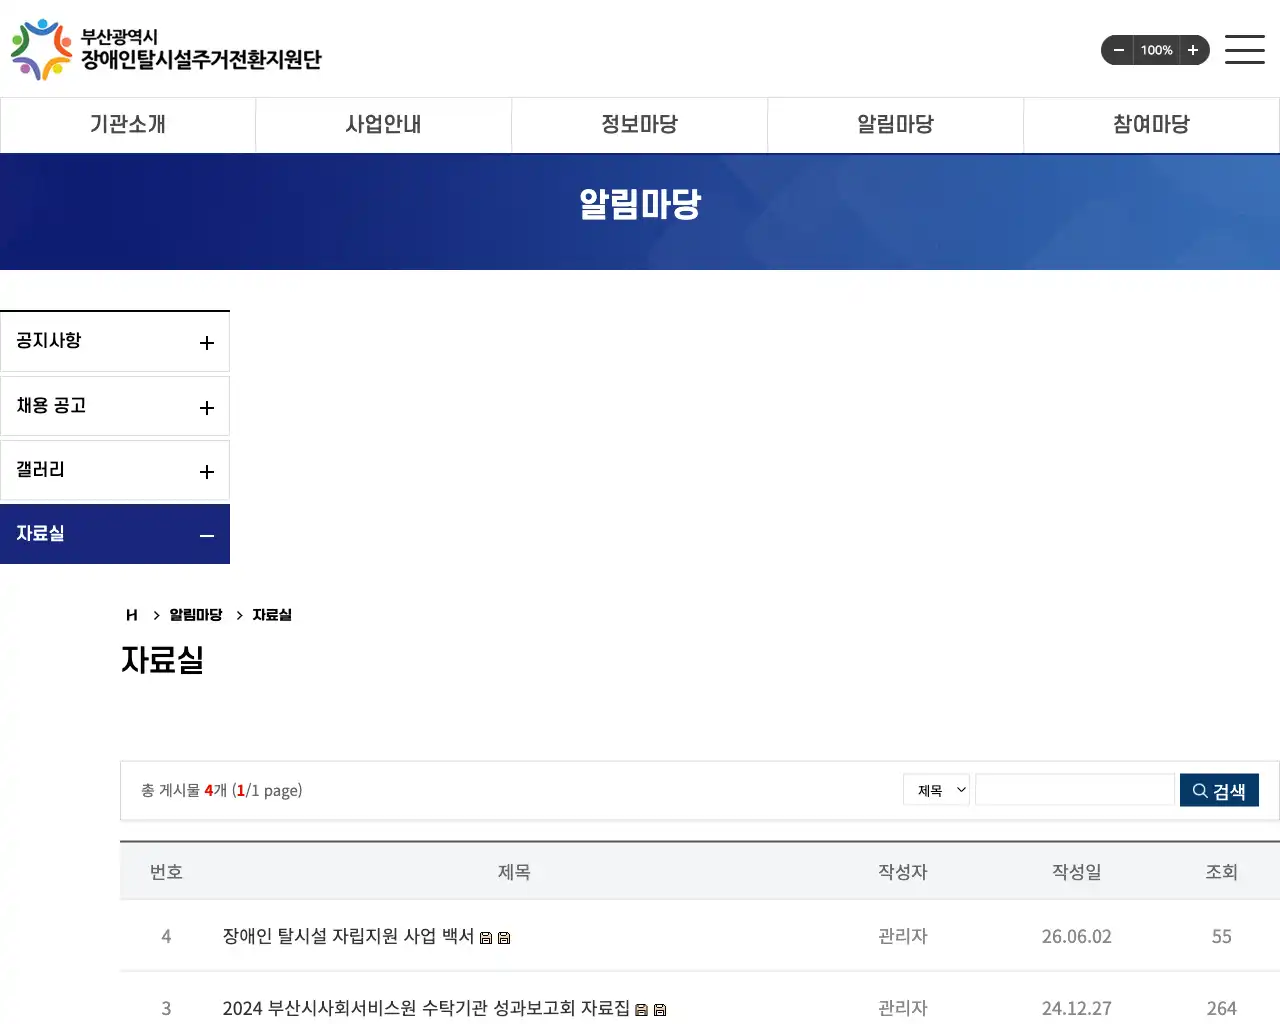The width and height of the screenshot is (1280, 1024).
Task: Click first attachment icon on 백서 post
Action: 486,938
